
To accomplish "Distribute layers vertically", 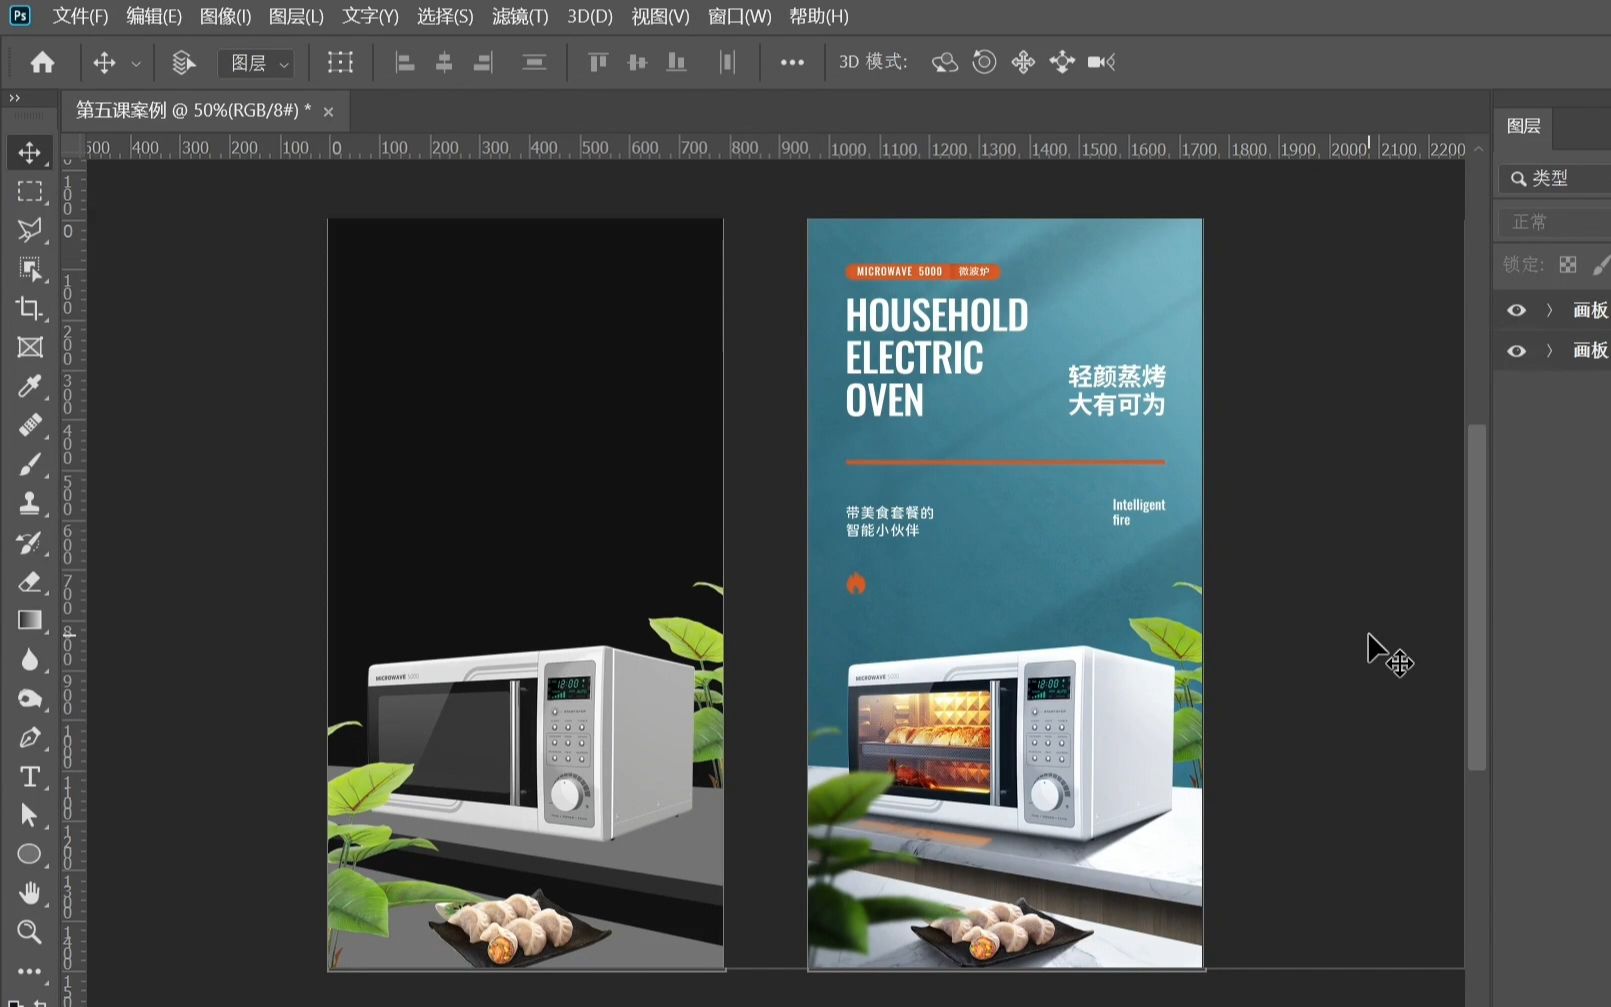I will pyautogui.click(x=728, y=62).
